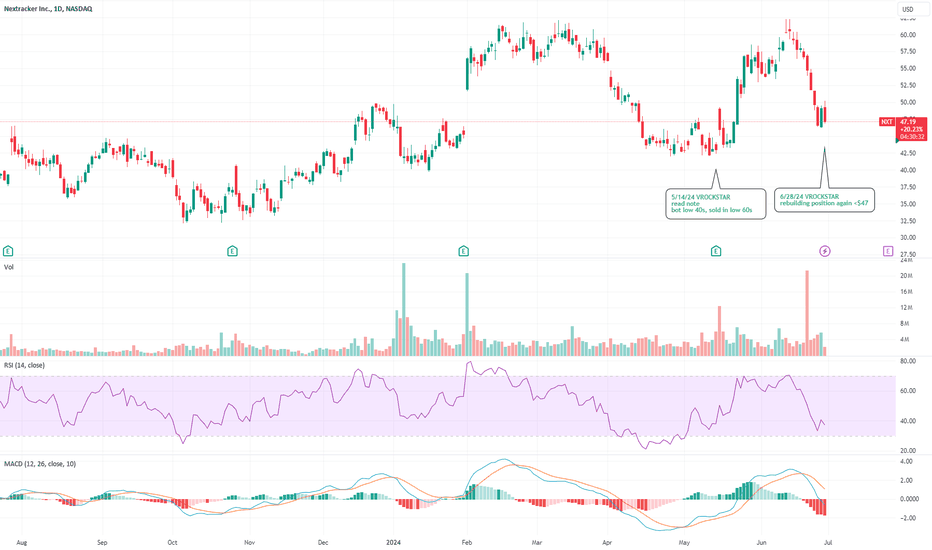Click the 20M volume scale value
The image size is (932, 550).
click(x=906, y=276)
